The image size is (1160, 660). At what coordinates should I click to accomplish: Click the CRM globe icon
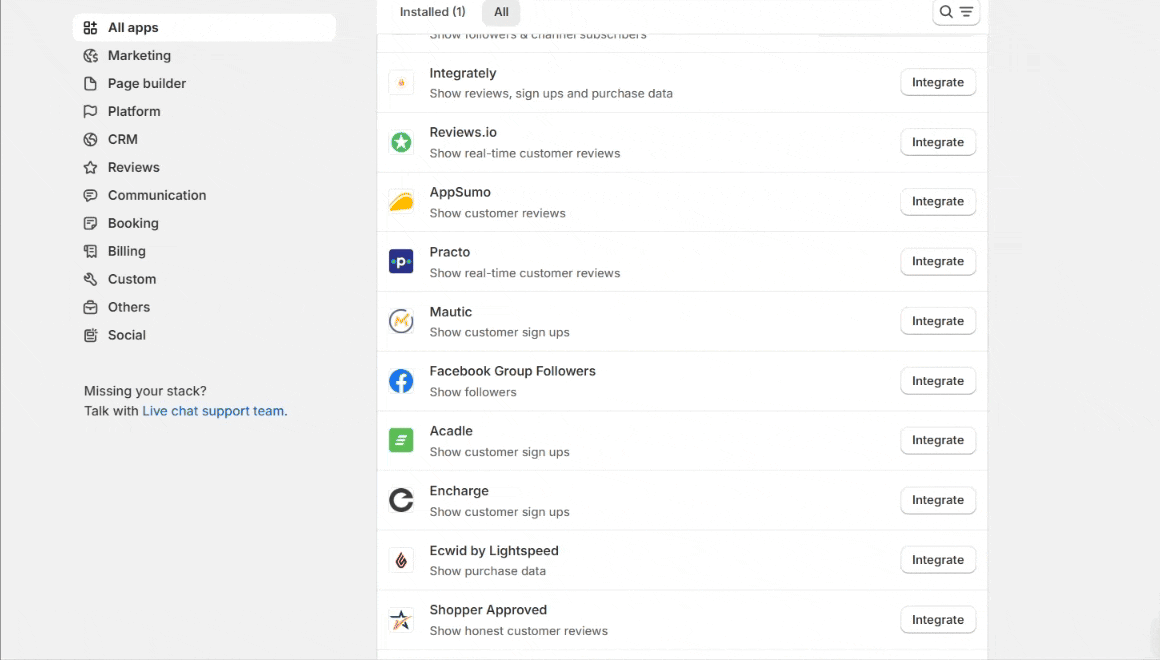[x=90, y=139]
